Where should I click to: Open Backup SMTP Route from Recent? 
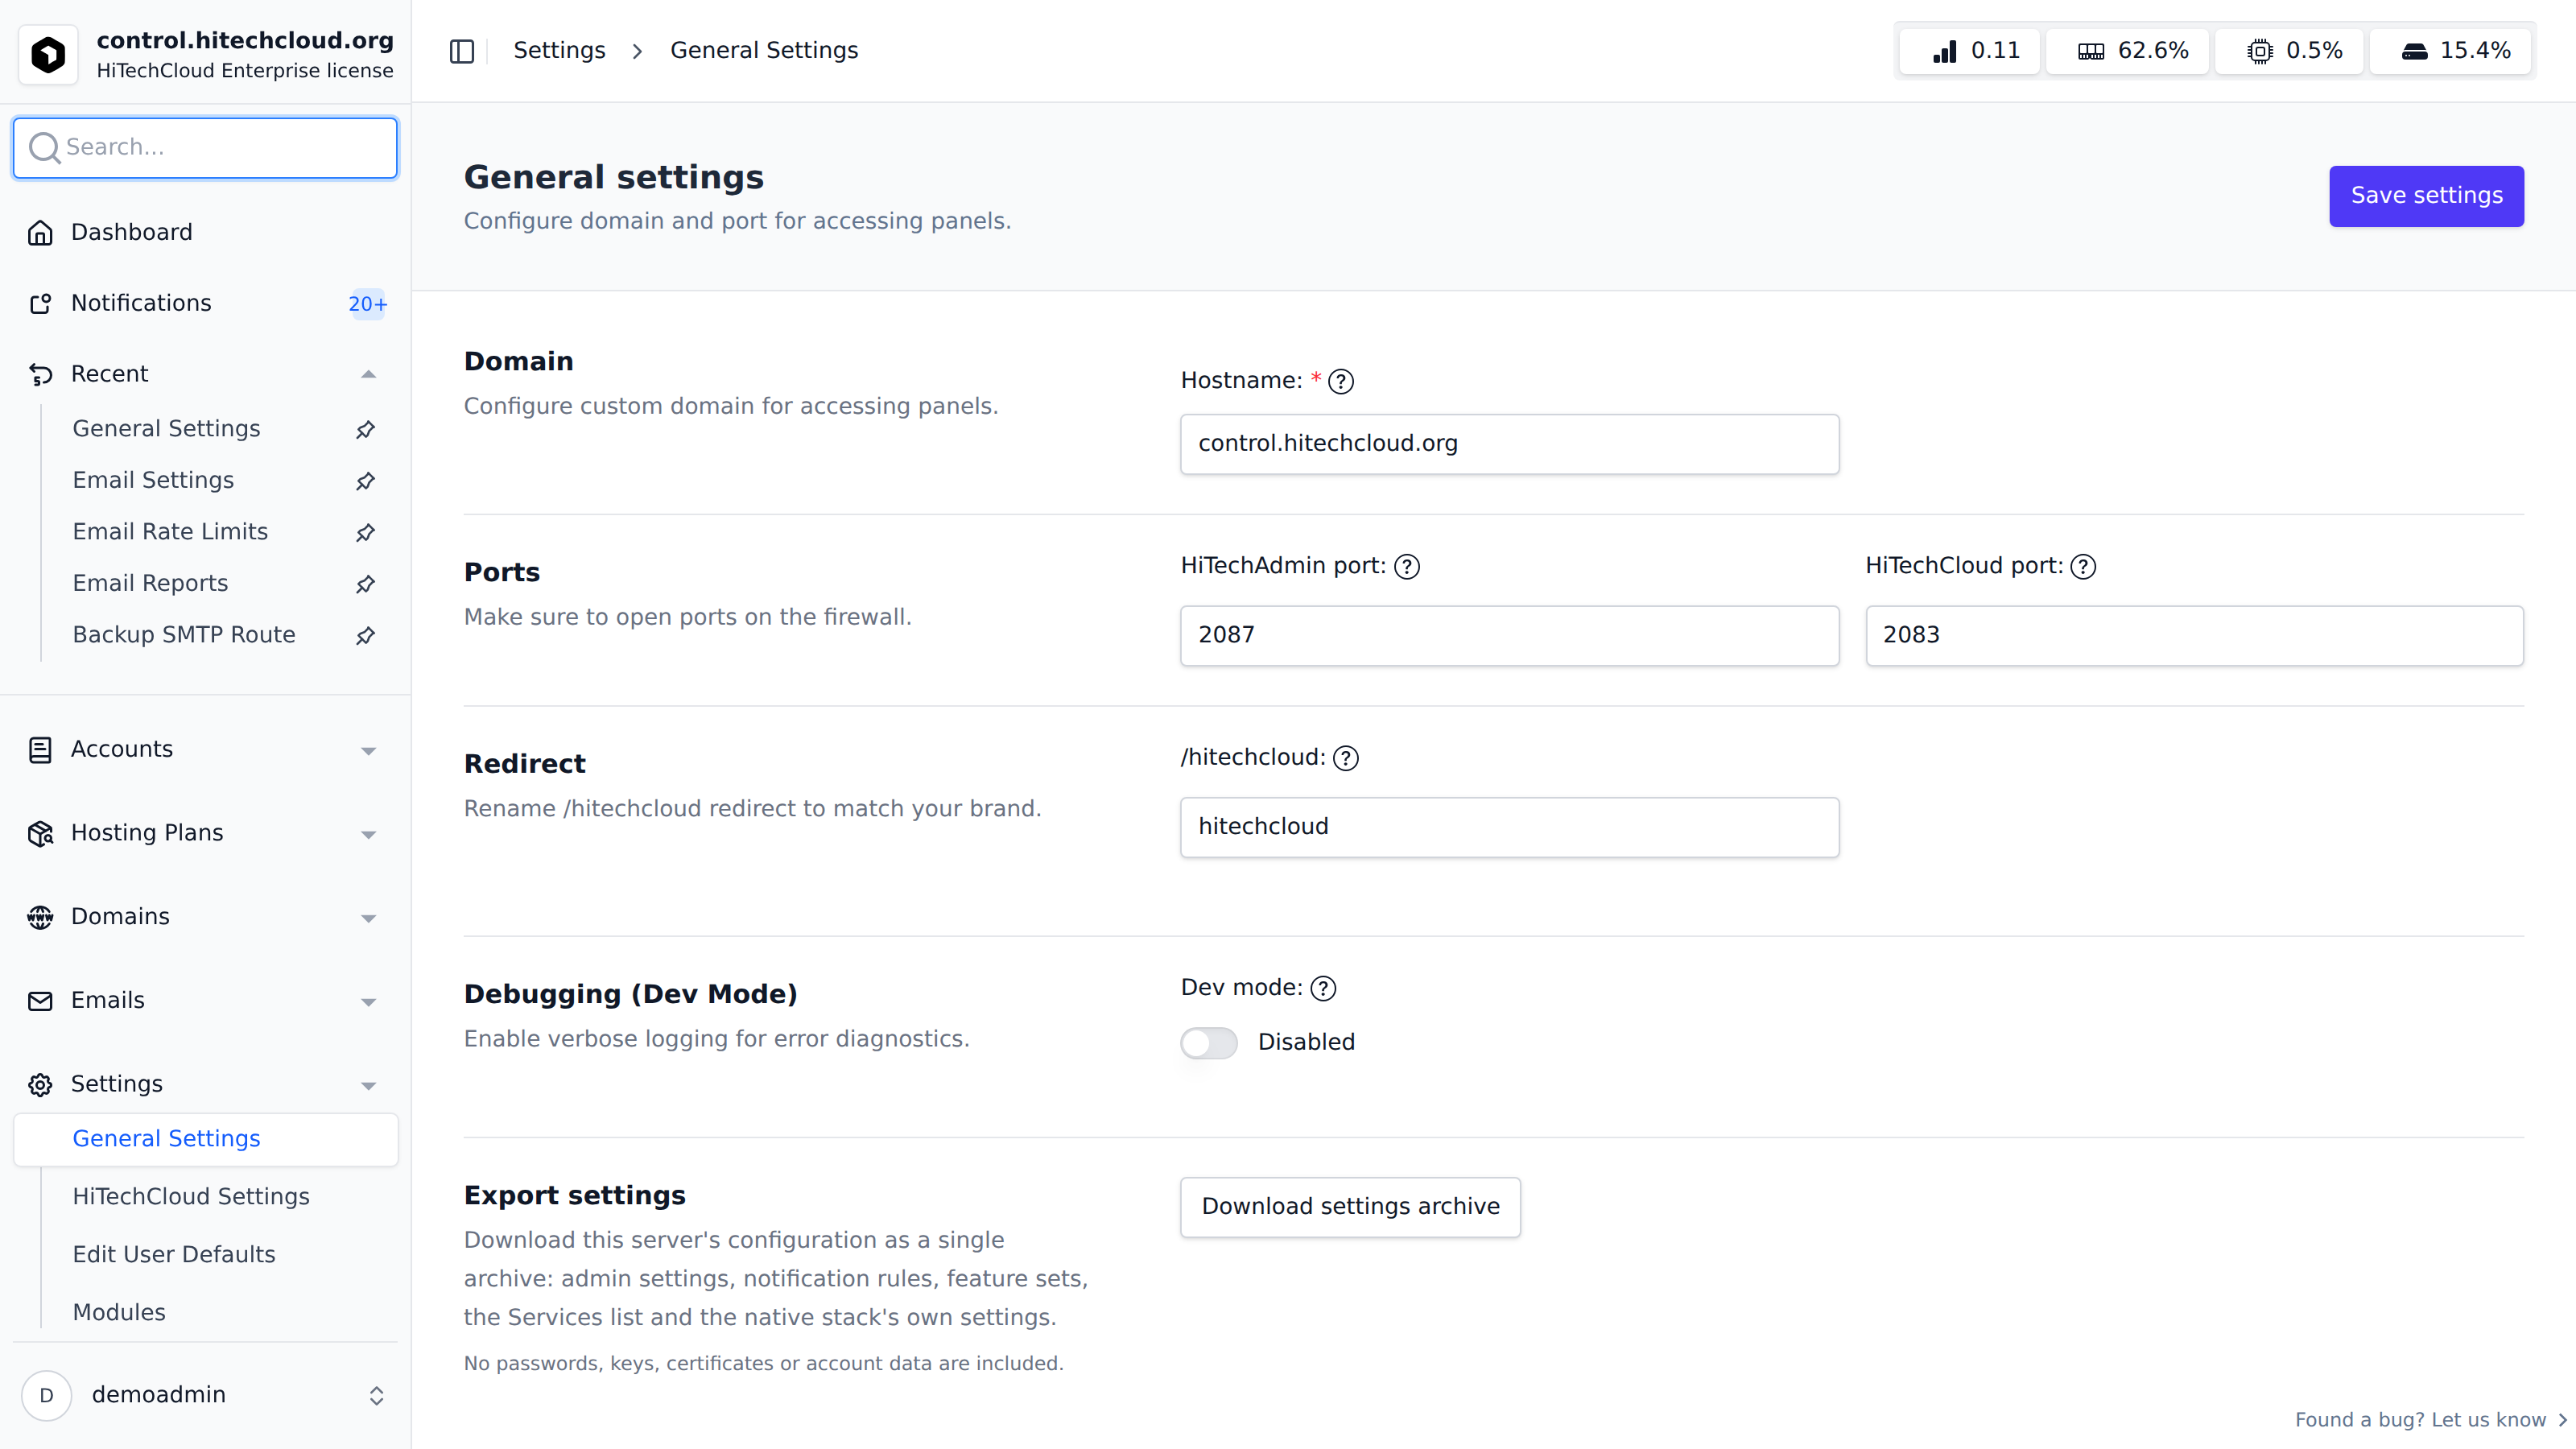184,635
